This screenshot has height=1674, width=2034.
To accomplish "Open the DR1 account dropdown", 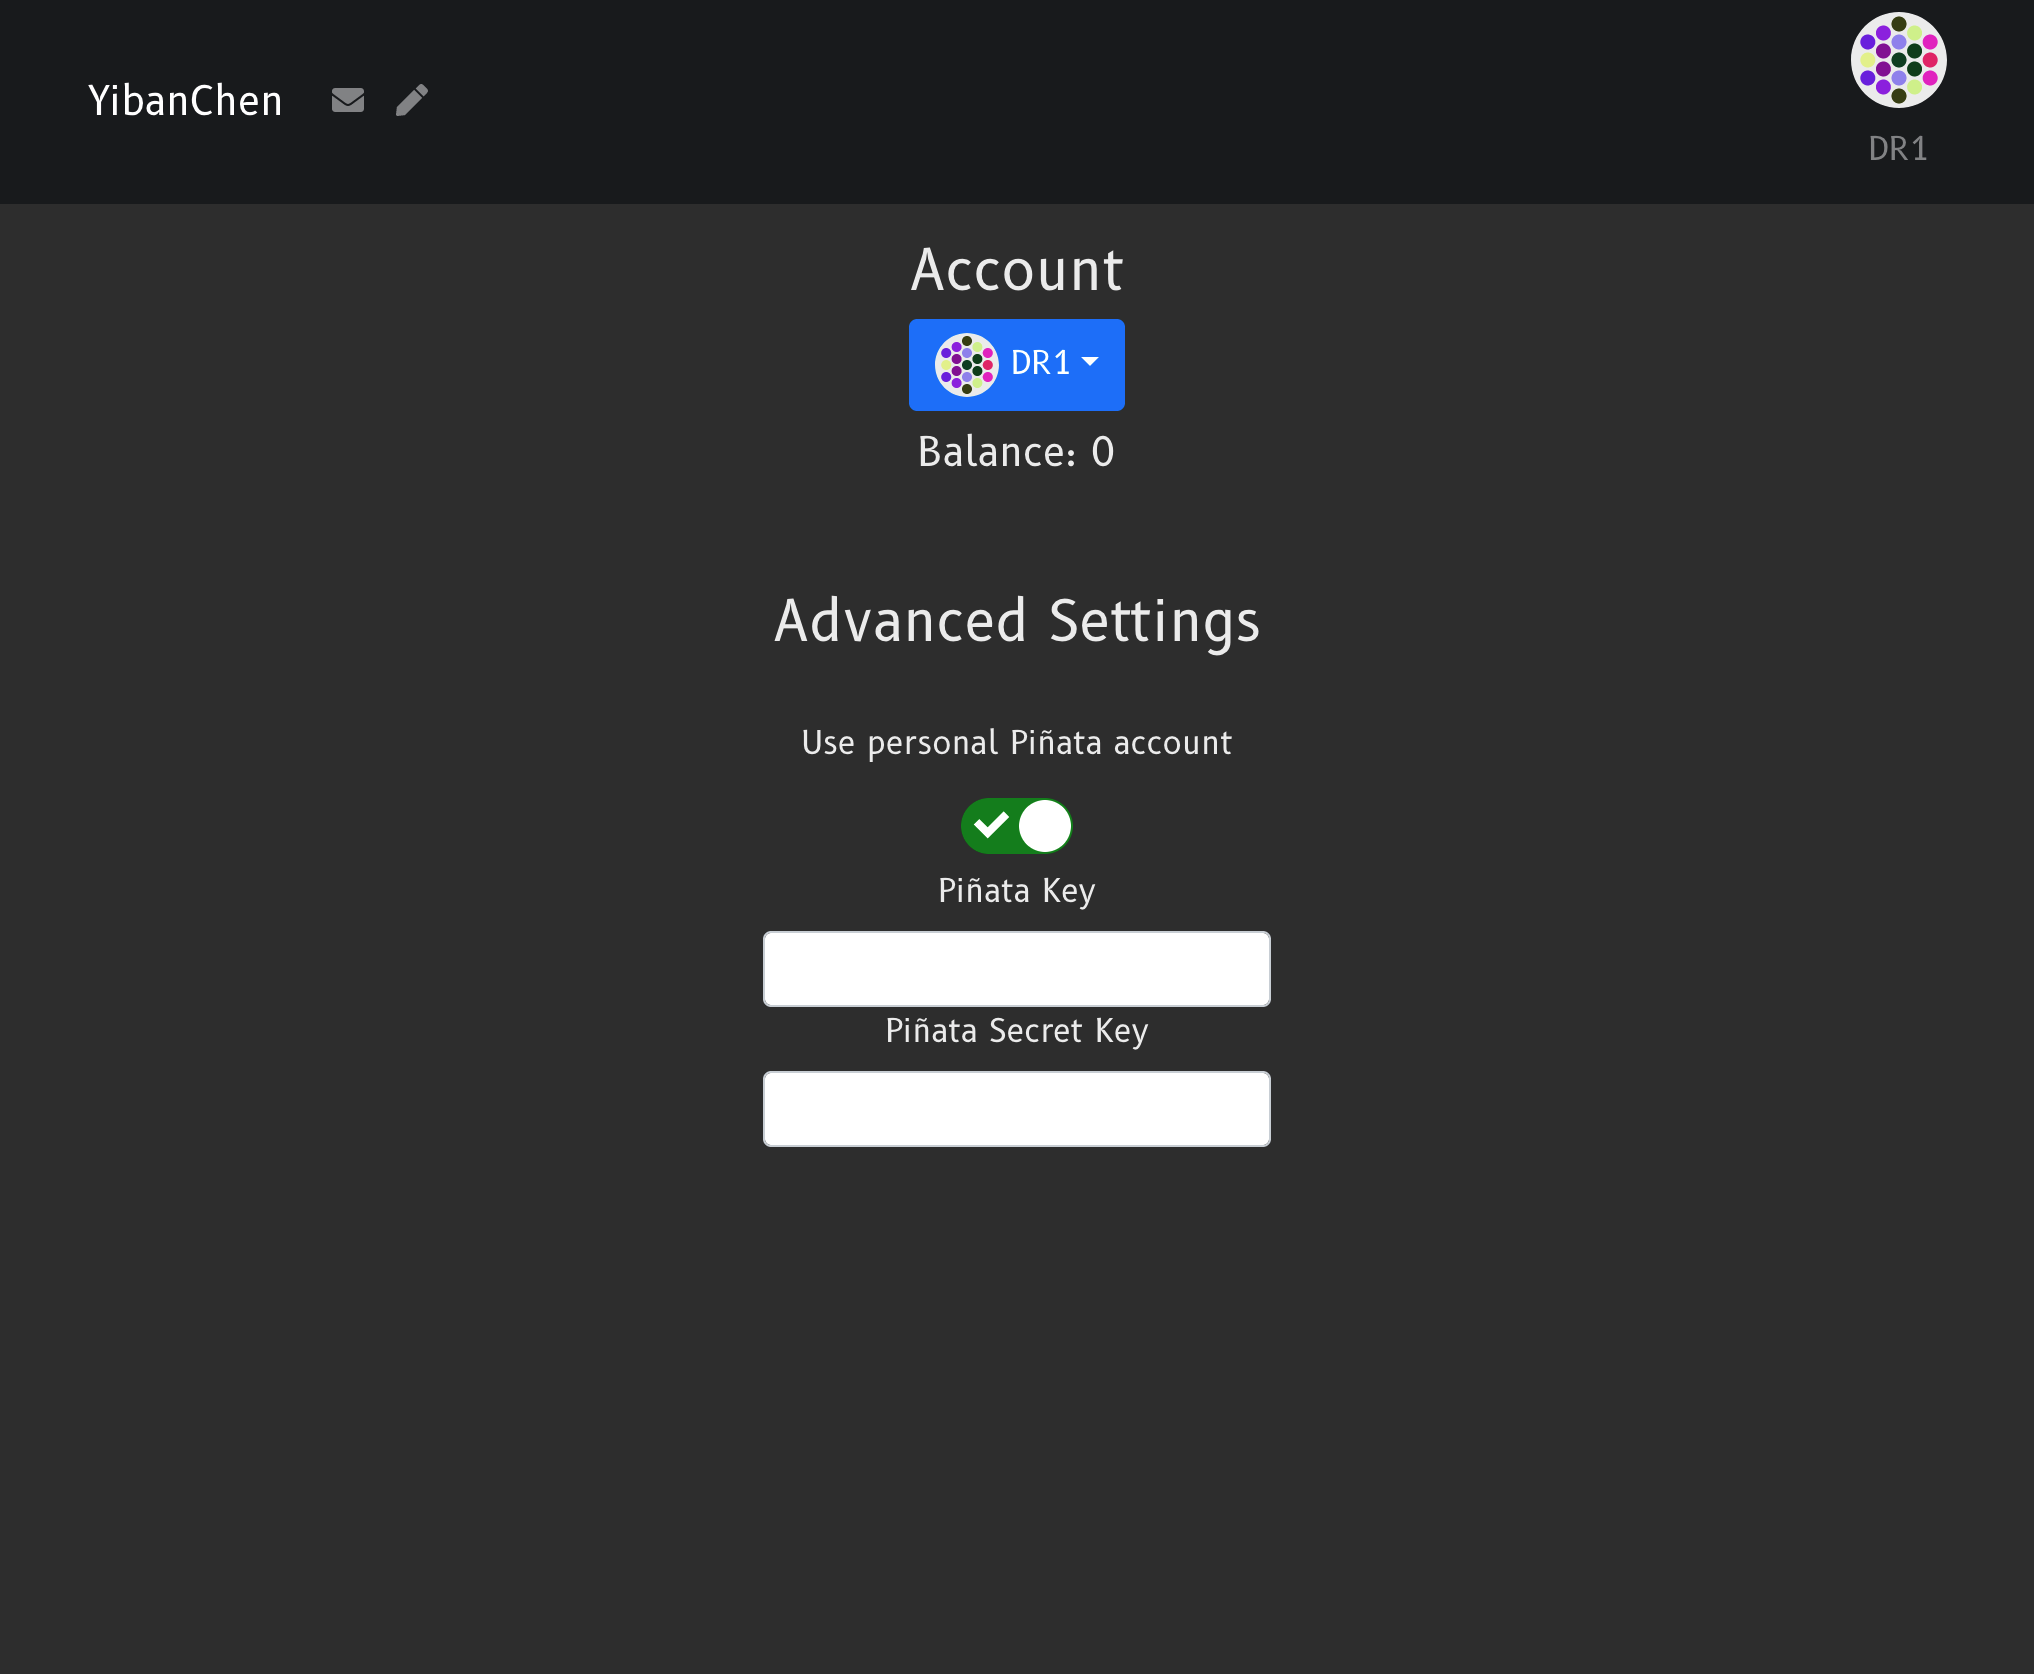I will [1016, 364].
